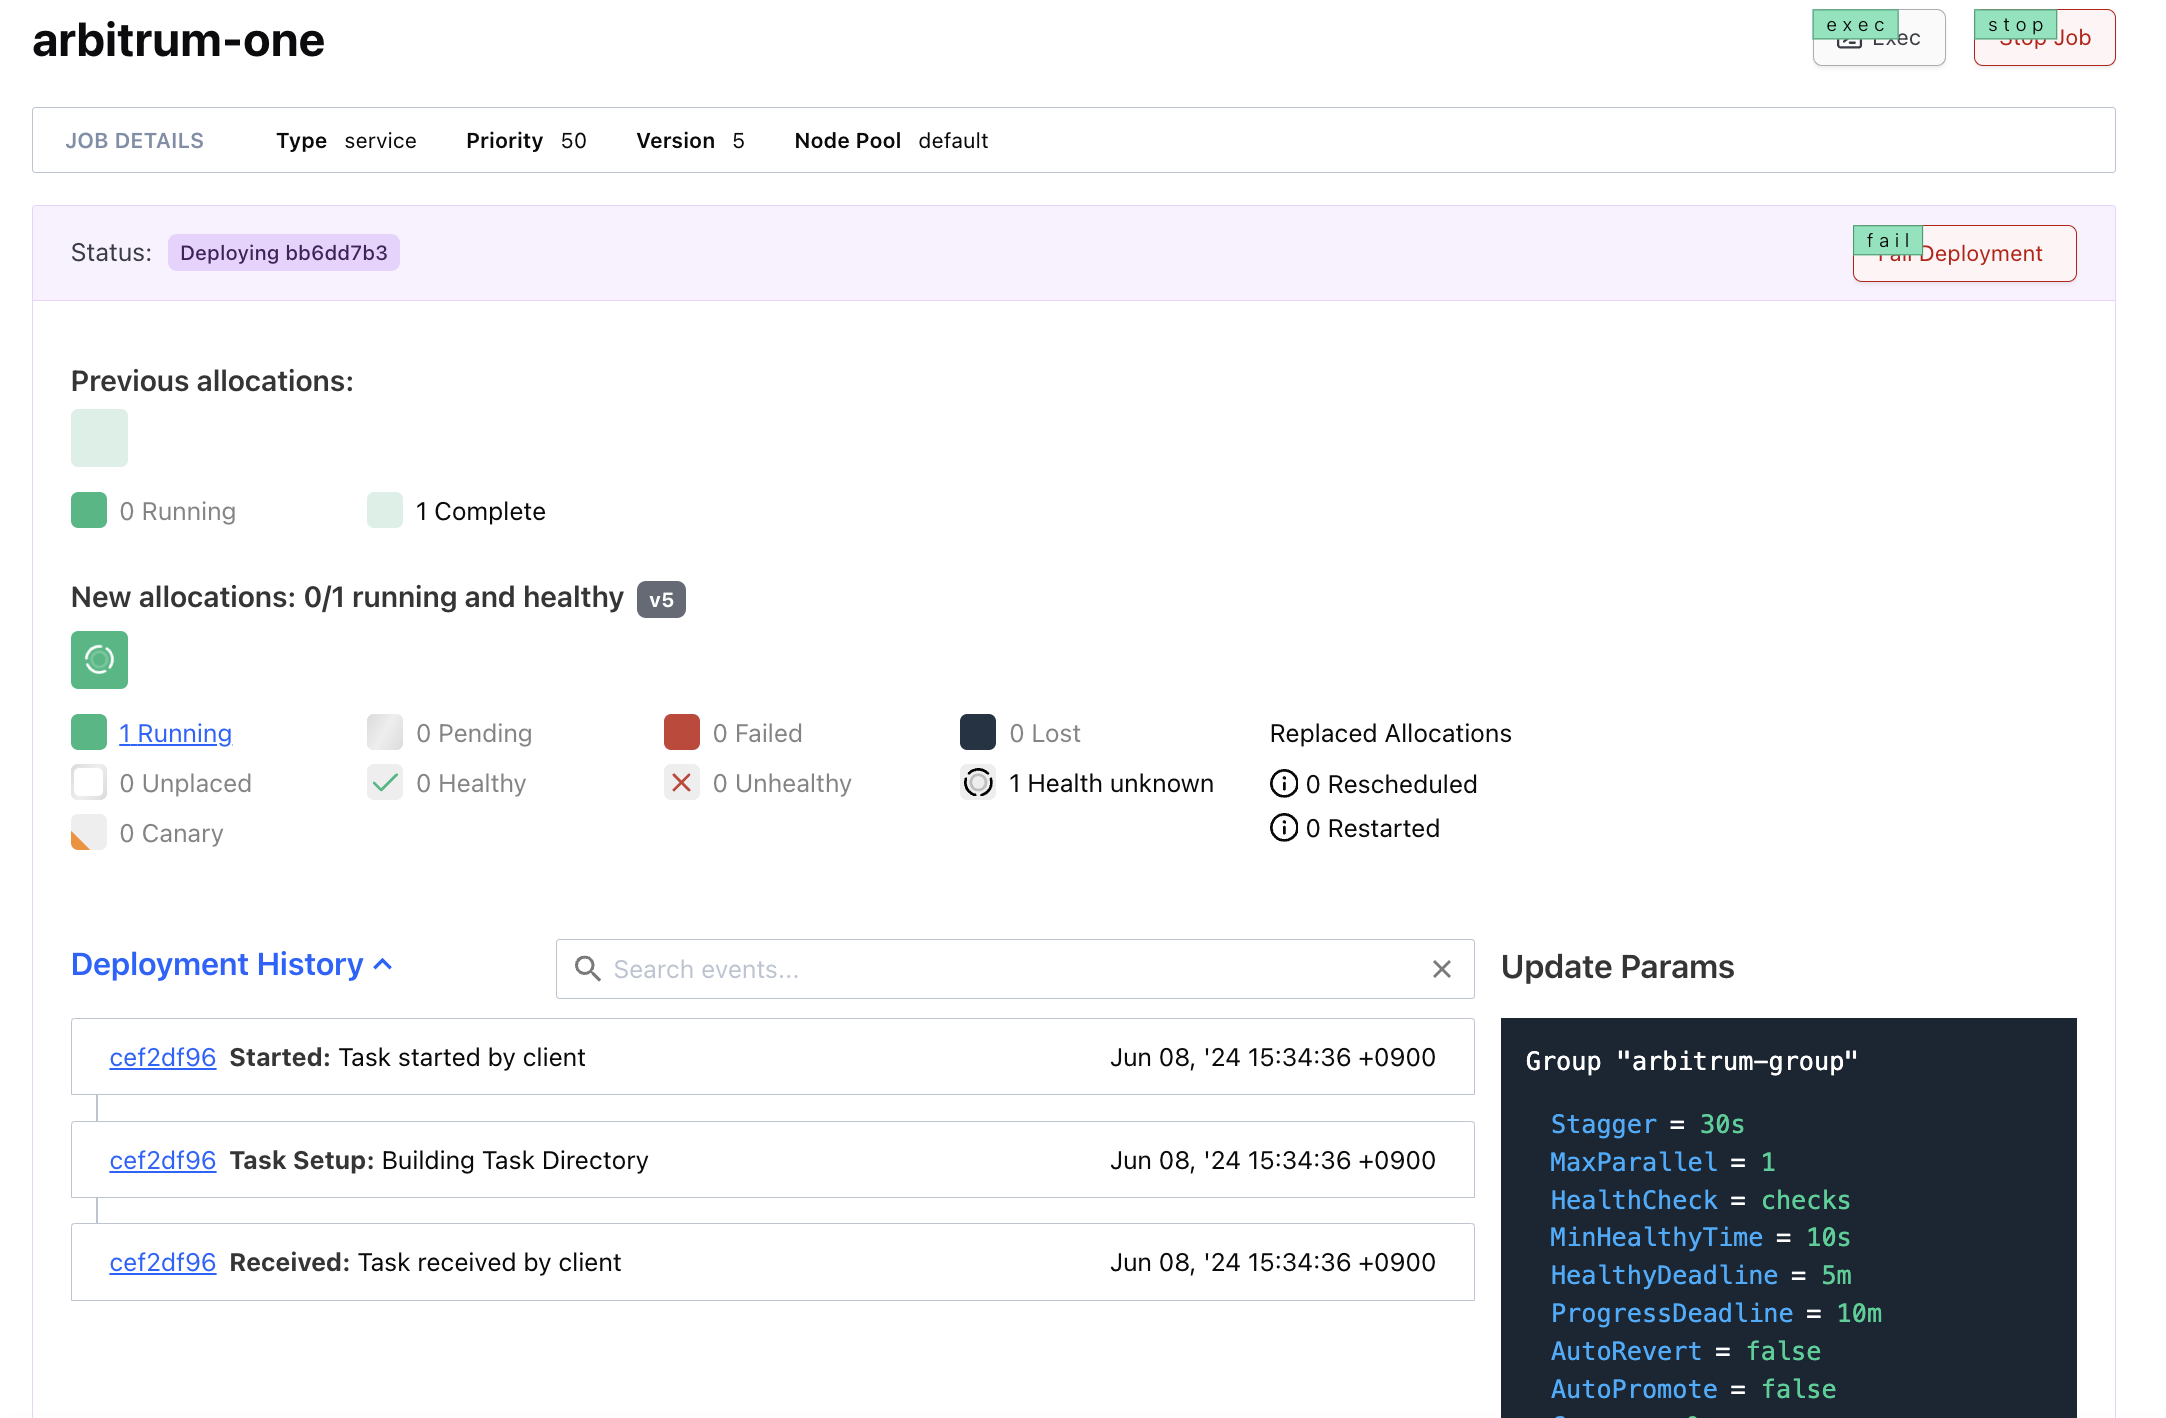Focus the Search events input field
The height and width of the screenshot is (1418, 2166).
pyautogui.click(x=1010, y=969)
